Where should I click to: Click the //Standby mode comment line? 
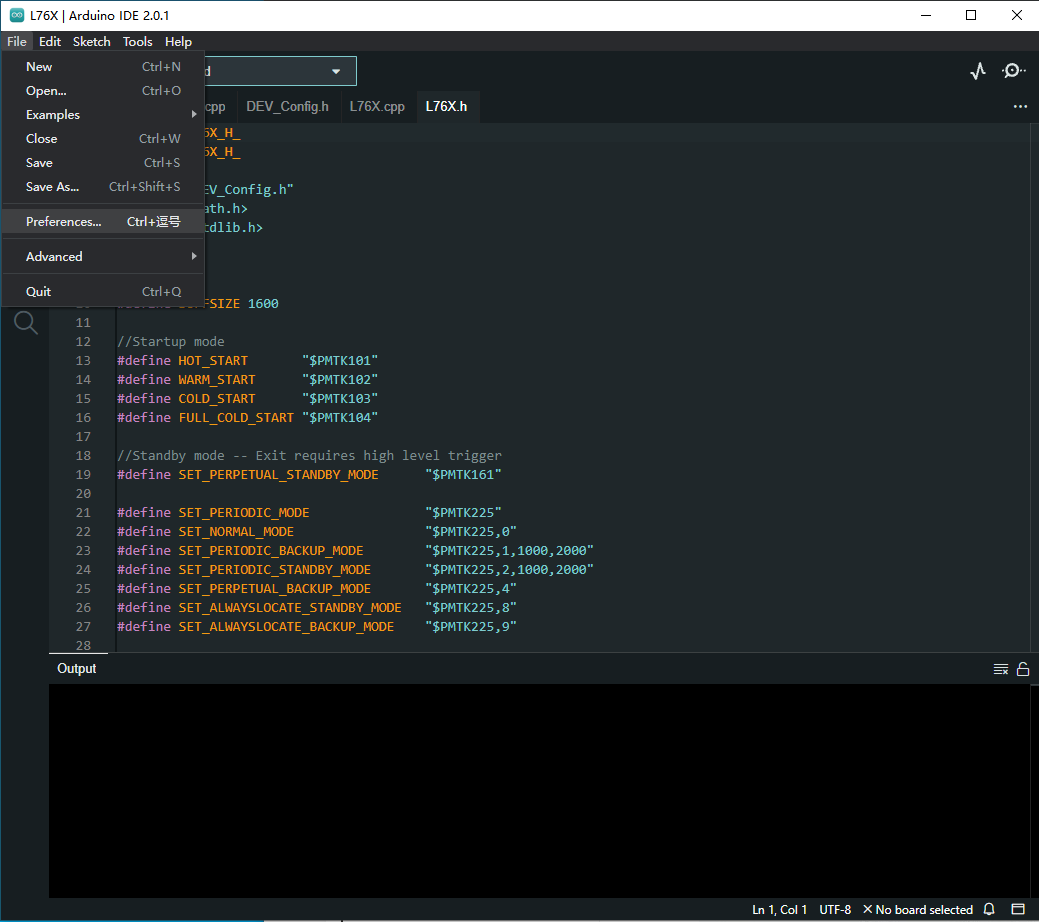[309, 455]
